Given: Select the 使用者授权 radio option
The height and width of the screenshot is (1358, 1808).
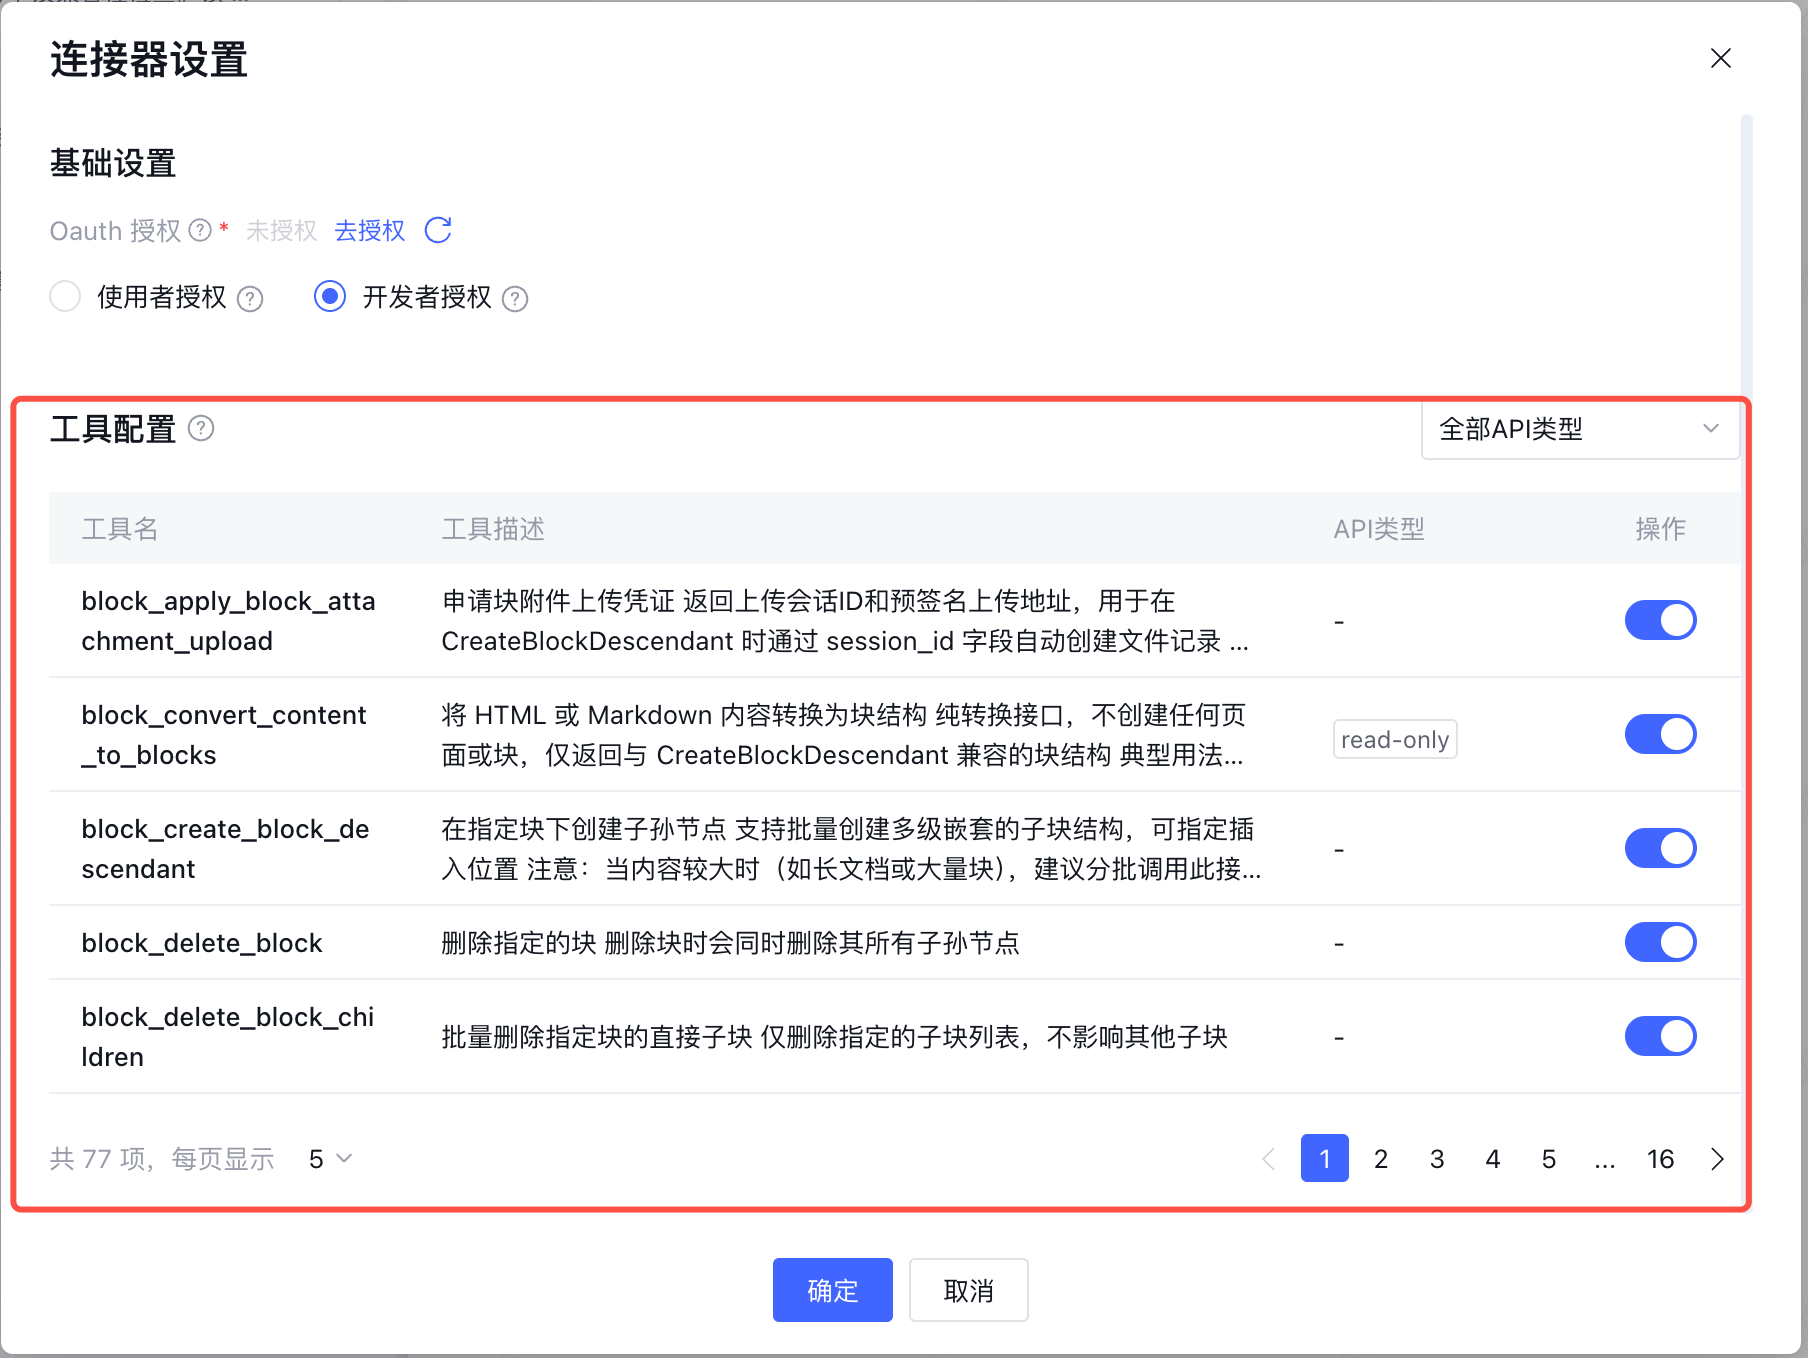Looking at the screenshot, I should point(65,296).
